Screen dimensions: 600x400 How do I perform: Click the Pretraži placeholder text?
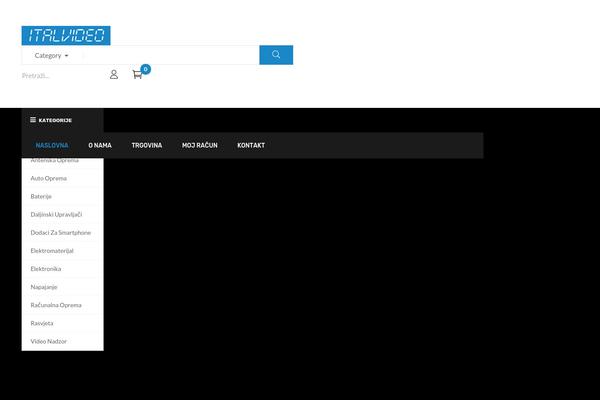(36, 76)
